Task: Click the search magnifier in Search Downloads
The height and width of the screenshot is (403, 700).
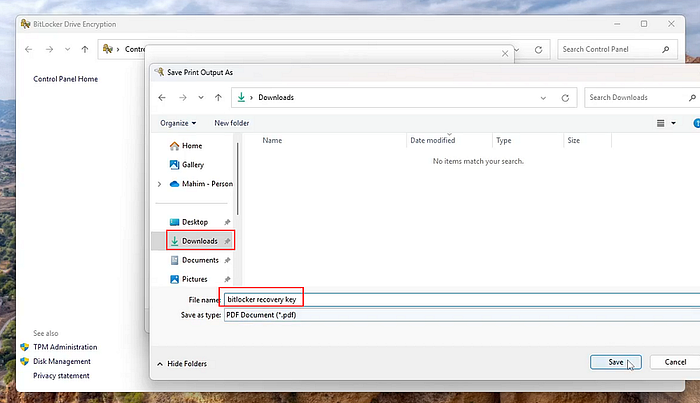Action: click(x=692, y=97)
